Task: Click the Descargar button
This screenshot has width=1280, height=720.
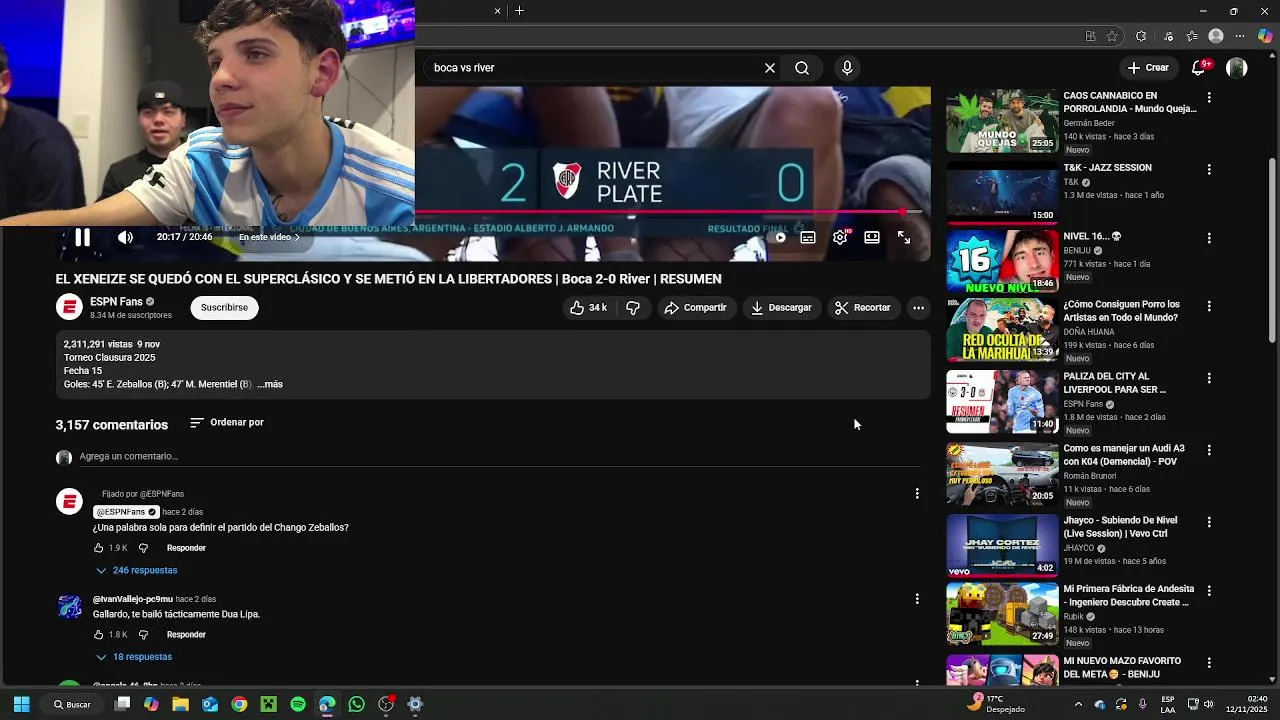Action: (781, 308)
